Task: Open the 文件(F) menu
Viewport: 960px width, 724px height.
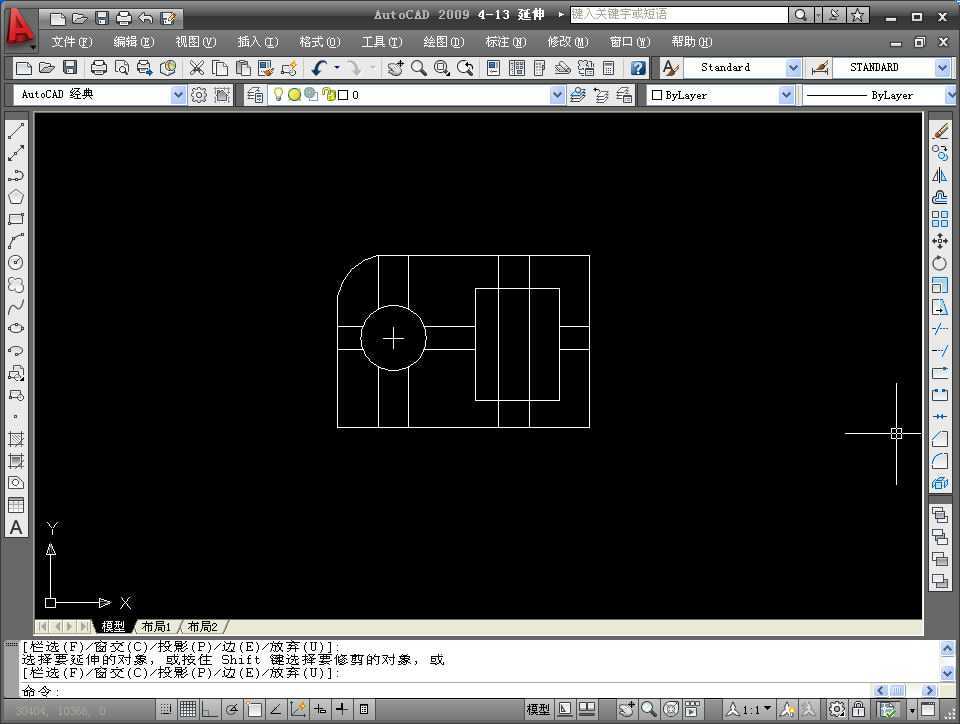Action: (x=72, y=42)
